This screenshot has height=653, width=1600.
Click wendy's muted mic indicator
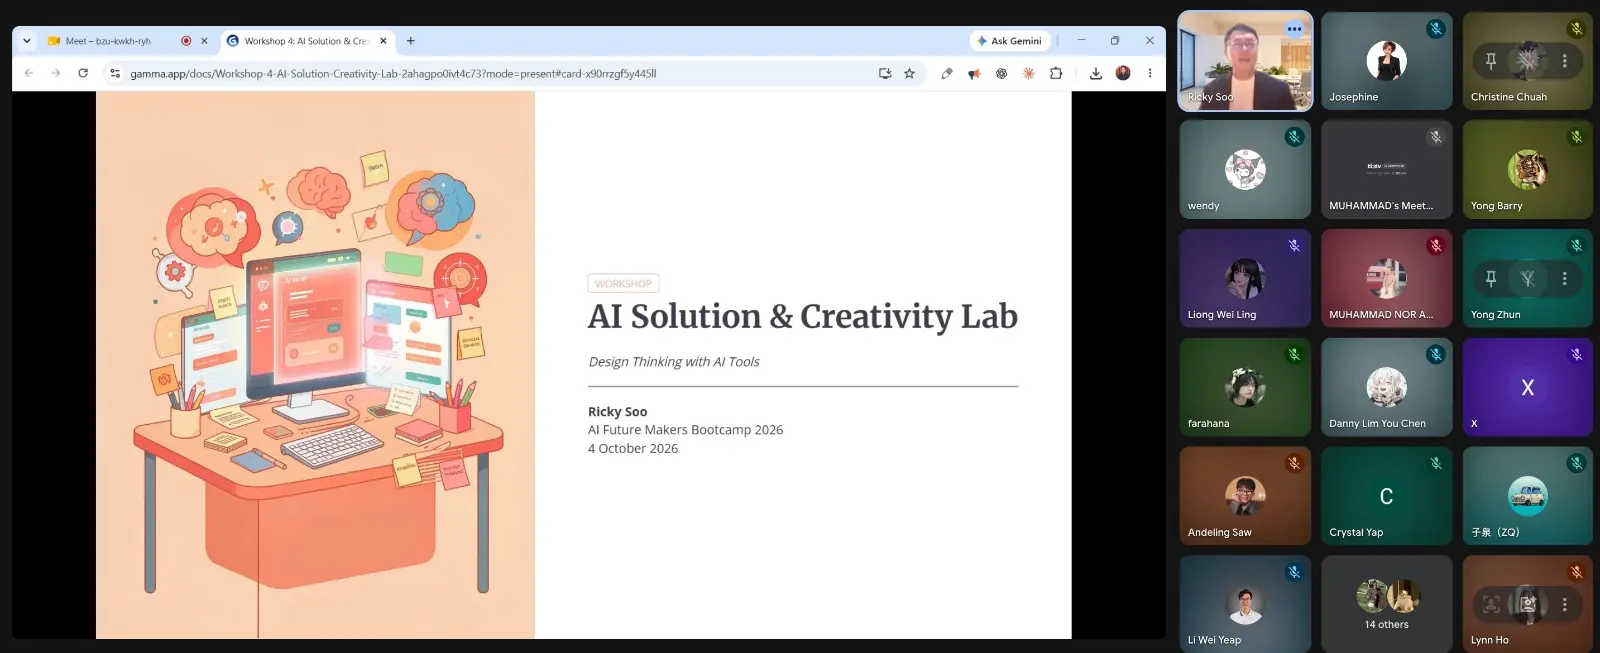click(x=1294, y=137)
